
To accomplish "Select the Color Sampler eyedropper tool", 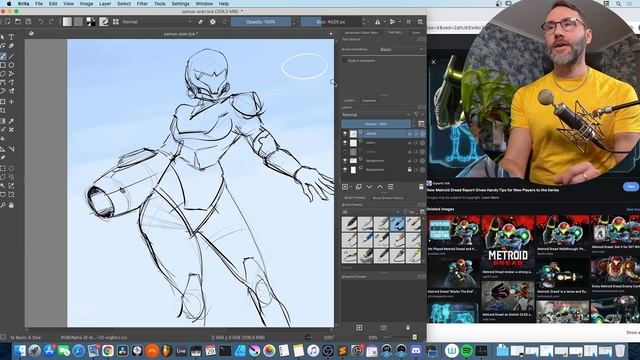I will [x=11, y=121].
